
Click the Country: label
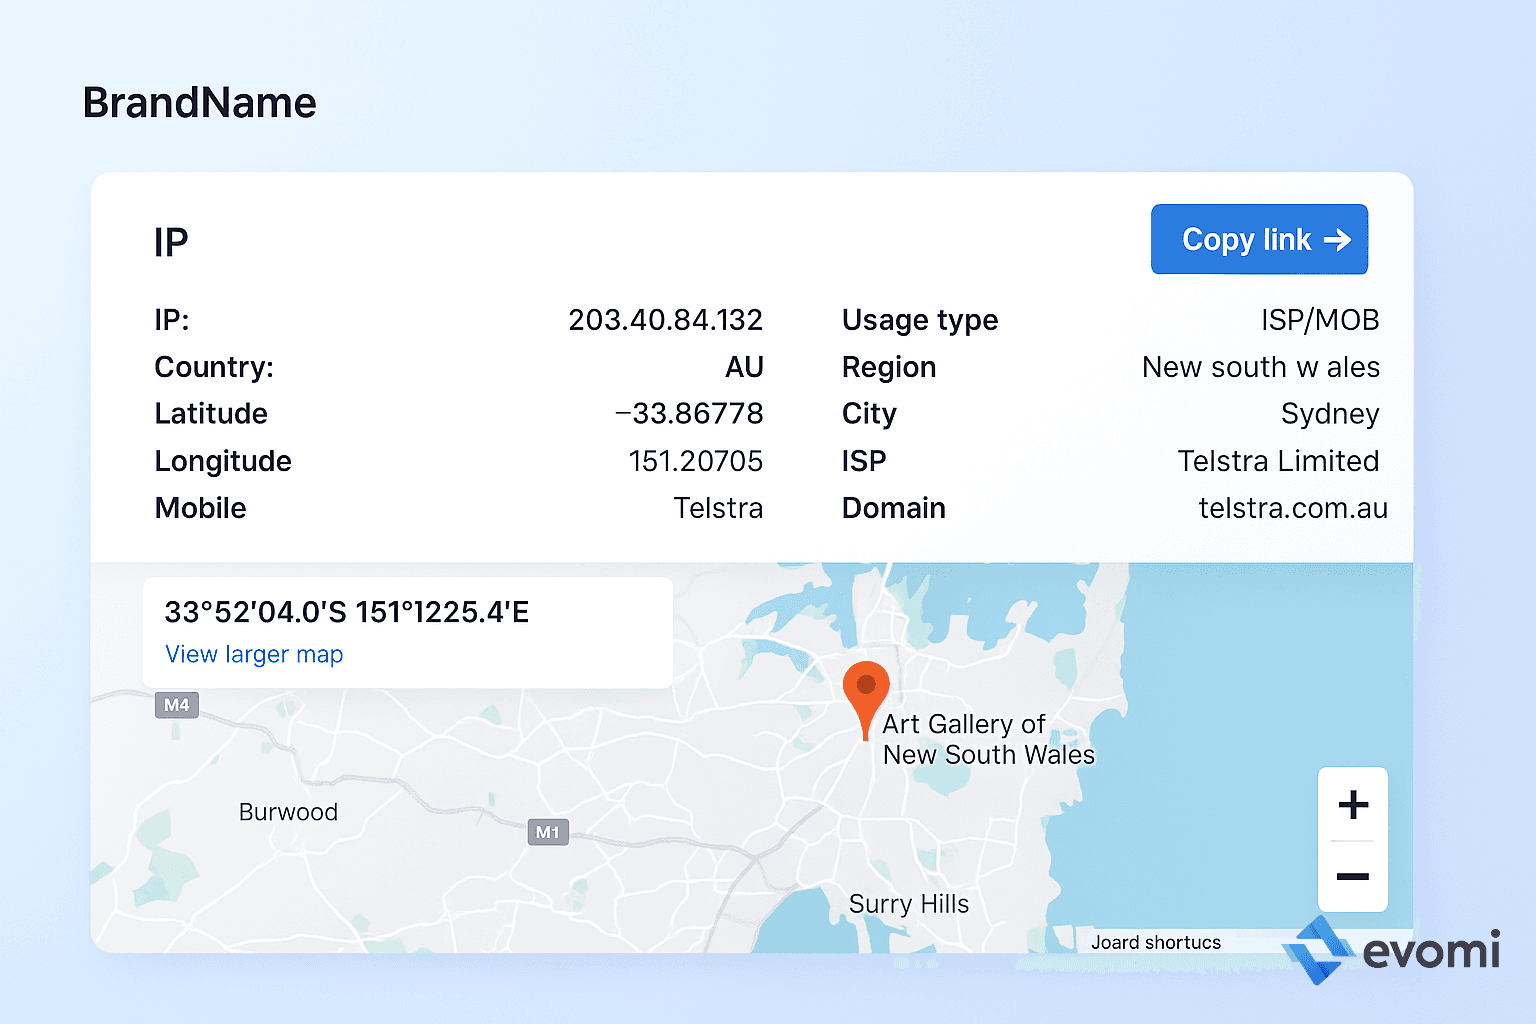point(214,367)
